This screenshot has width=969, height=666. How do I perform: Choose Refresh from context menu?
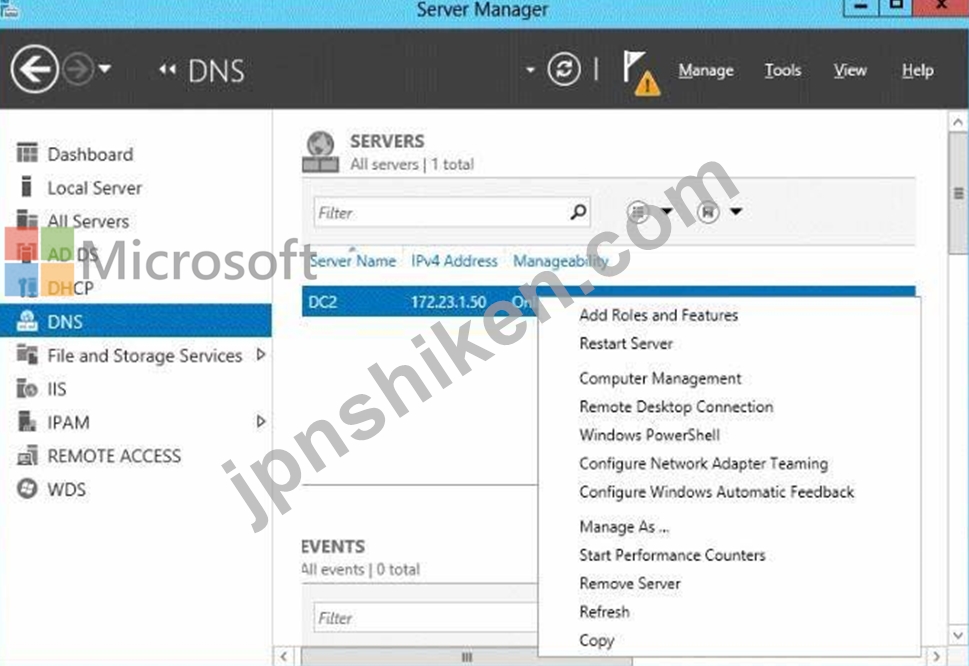click(x=604, y=612)
